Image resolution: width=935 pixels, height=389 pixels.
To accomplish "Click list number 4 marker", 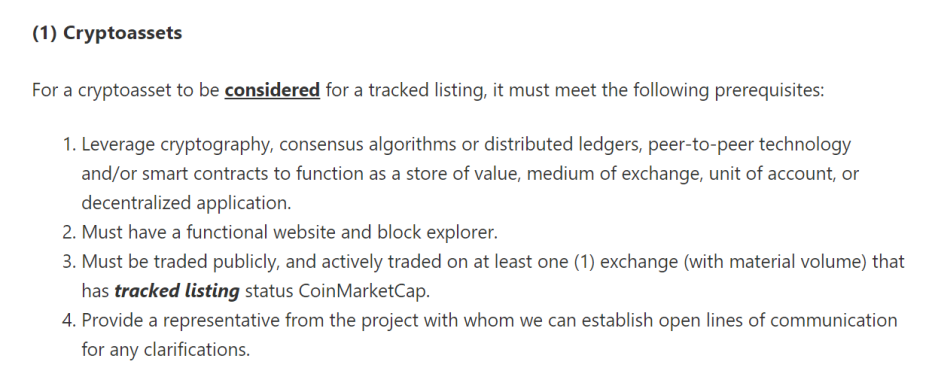I will [x=69, y=320].
